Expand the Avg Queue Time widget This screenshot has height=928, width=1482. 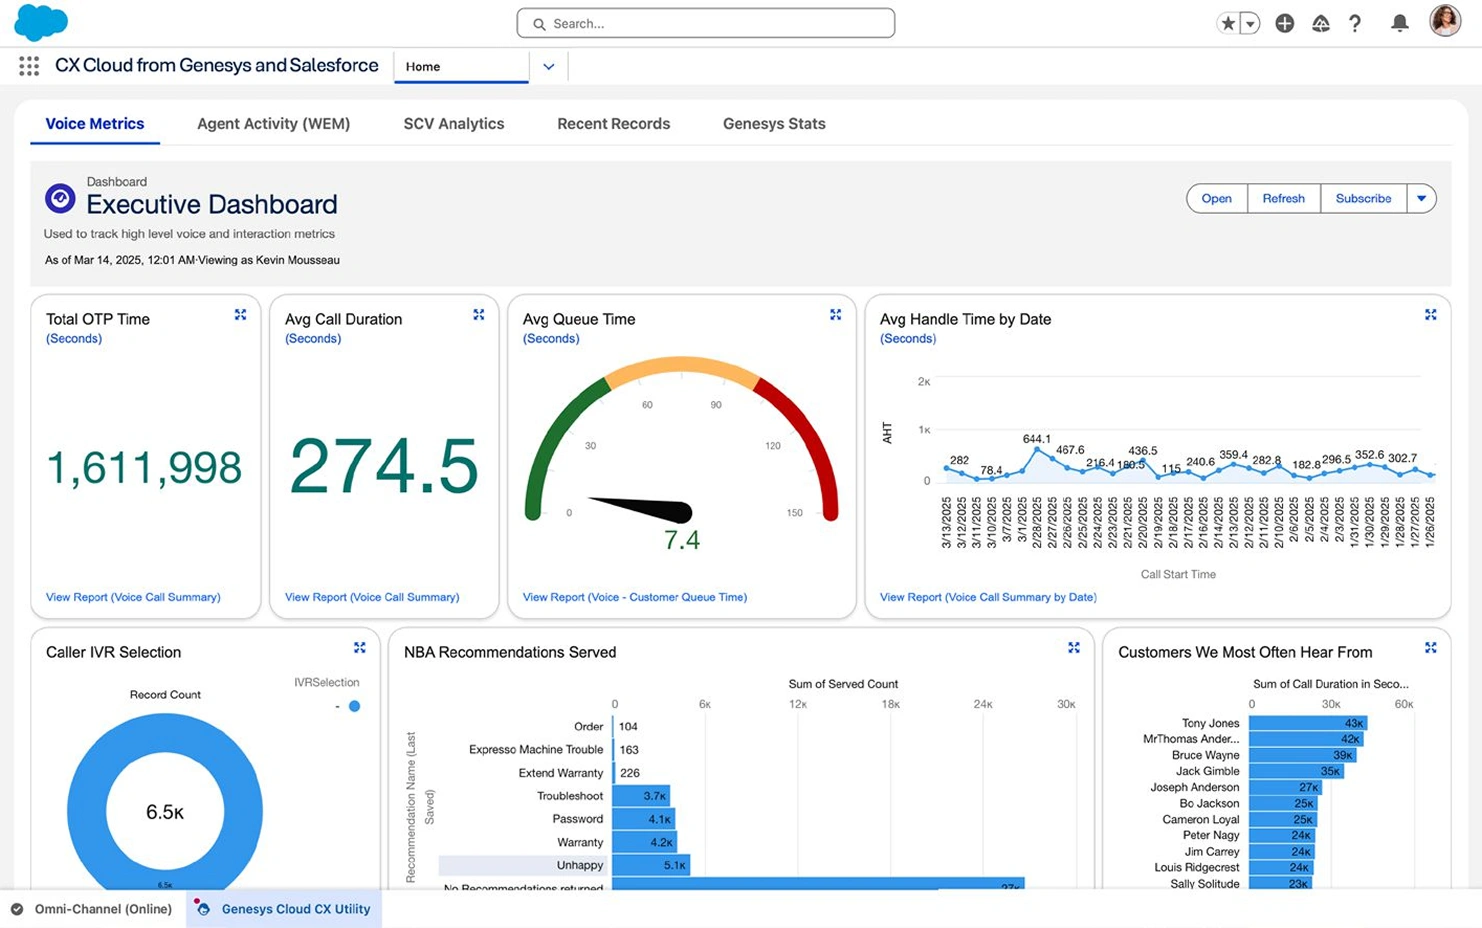click(x=836, y=315)
